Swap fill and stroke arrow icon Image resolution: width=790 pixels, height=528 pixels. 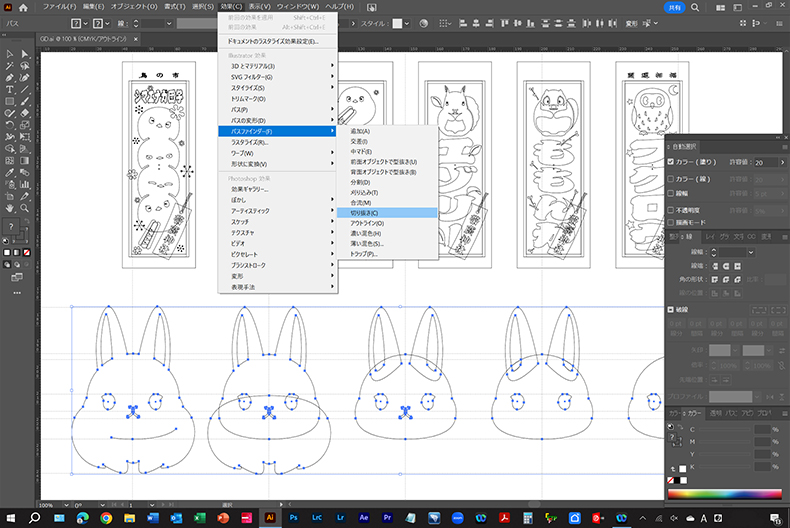tap(26, 221)
